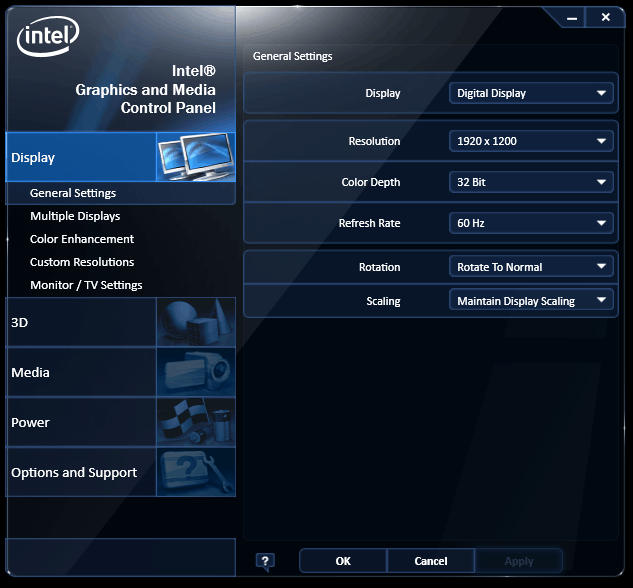
Task: Click the OK button
Action: click(x=343, y=561)
